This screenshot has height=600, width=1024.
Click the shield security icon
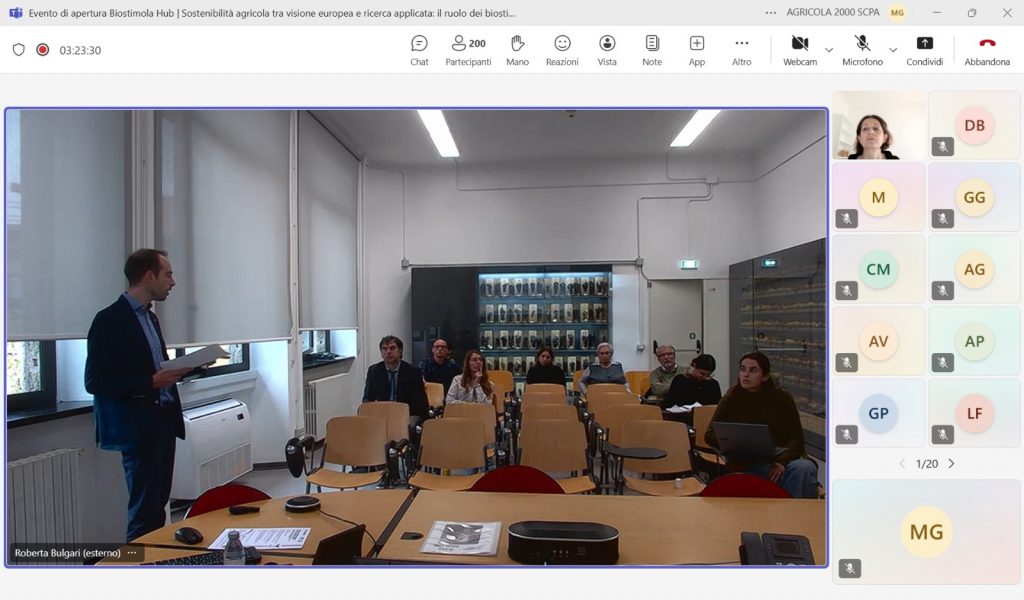tap(18, 50)
